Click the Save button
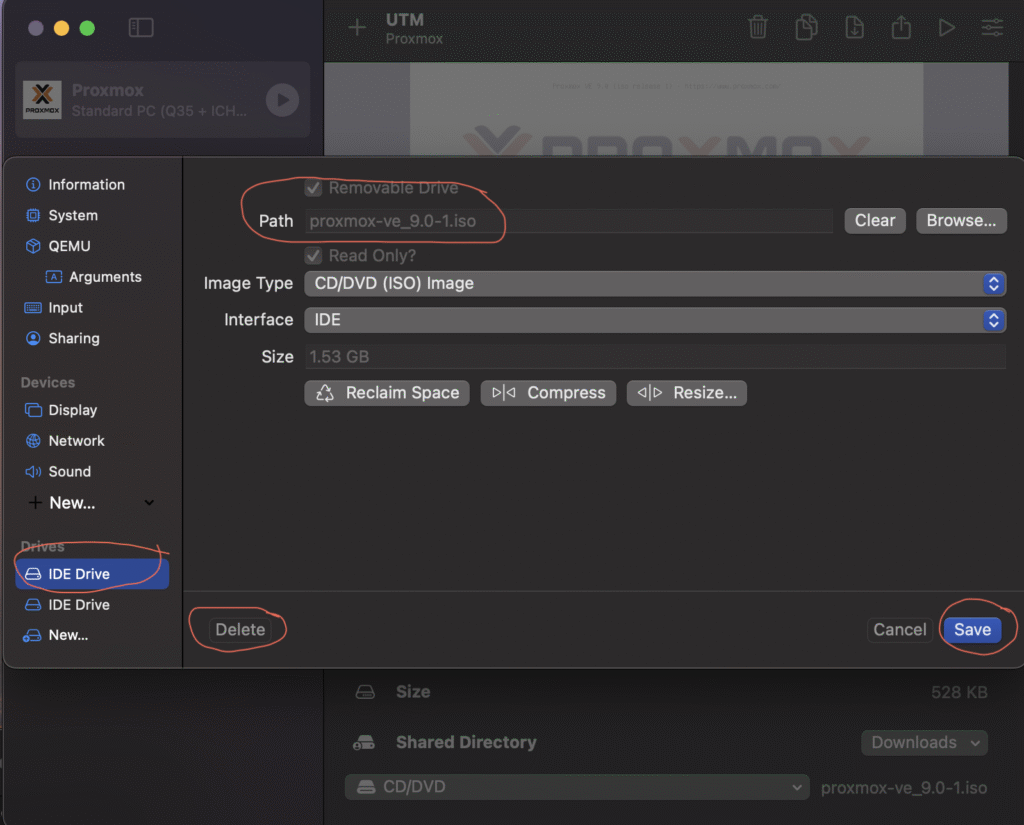Viewport: 1024px width, 825px height. [x=972, y=629]
